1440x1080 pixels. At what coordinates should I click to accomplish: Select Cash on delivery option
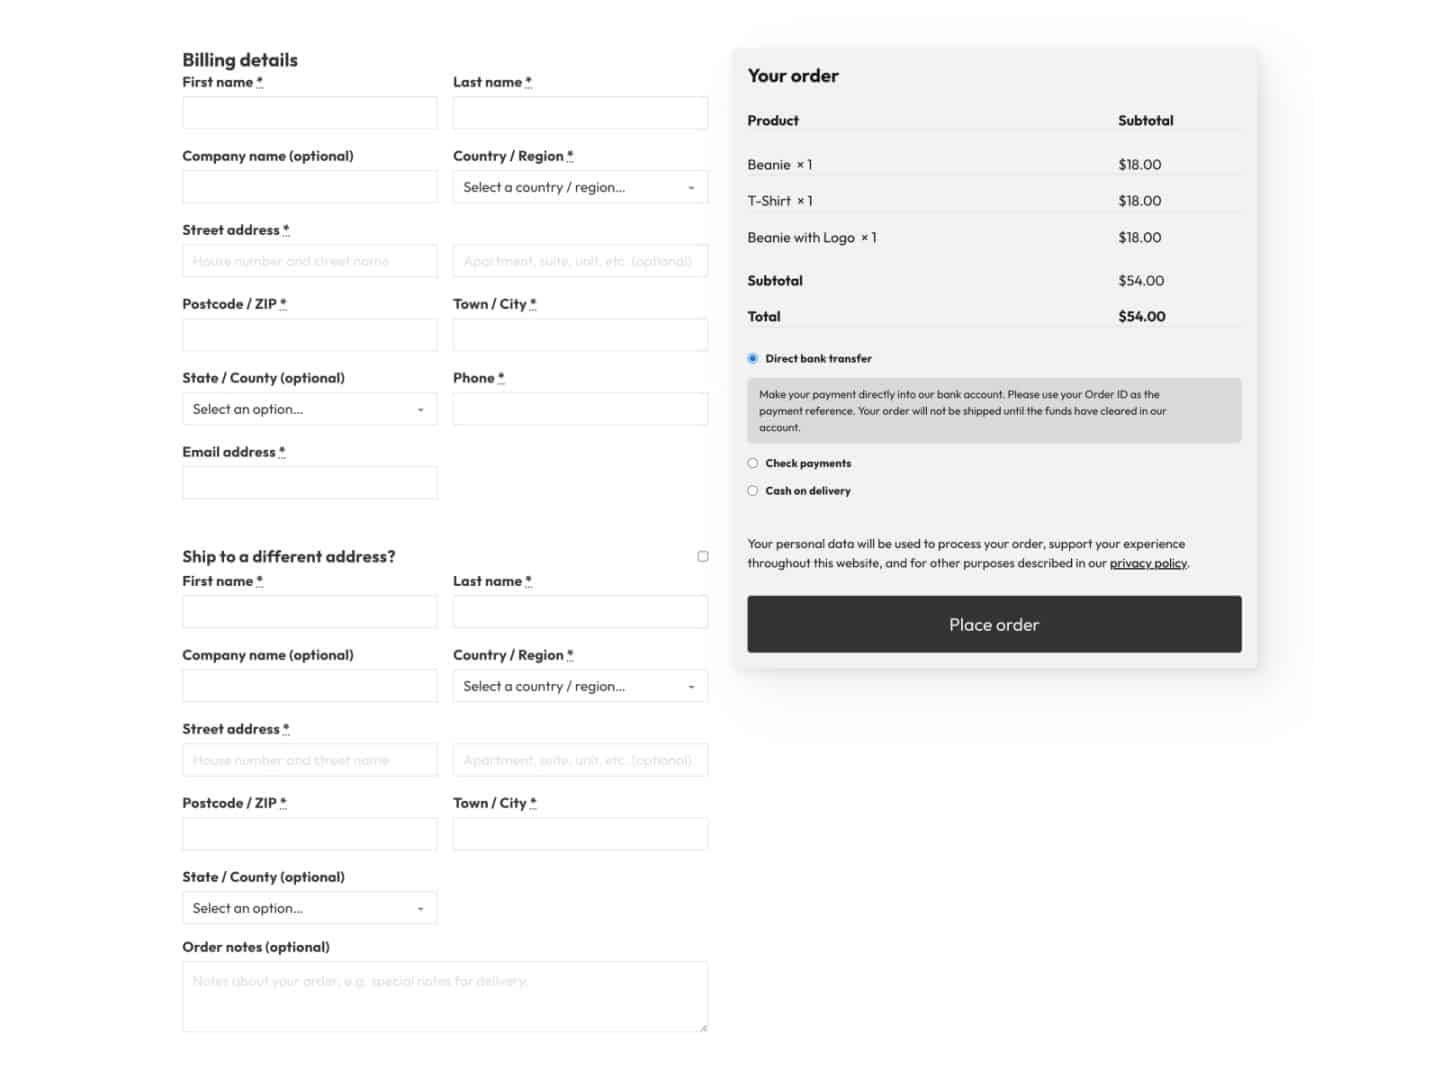click(x=753, y=491)
